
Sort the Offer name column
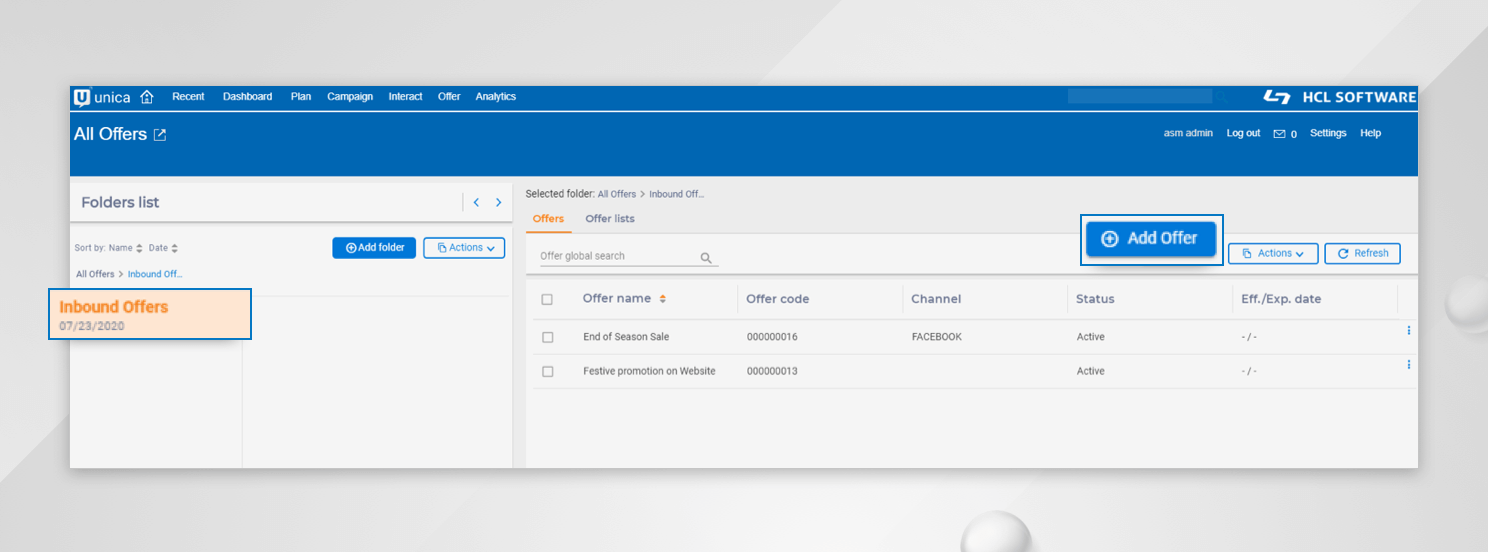[x=662, y=299]
